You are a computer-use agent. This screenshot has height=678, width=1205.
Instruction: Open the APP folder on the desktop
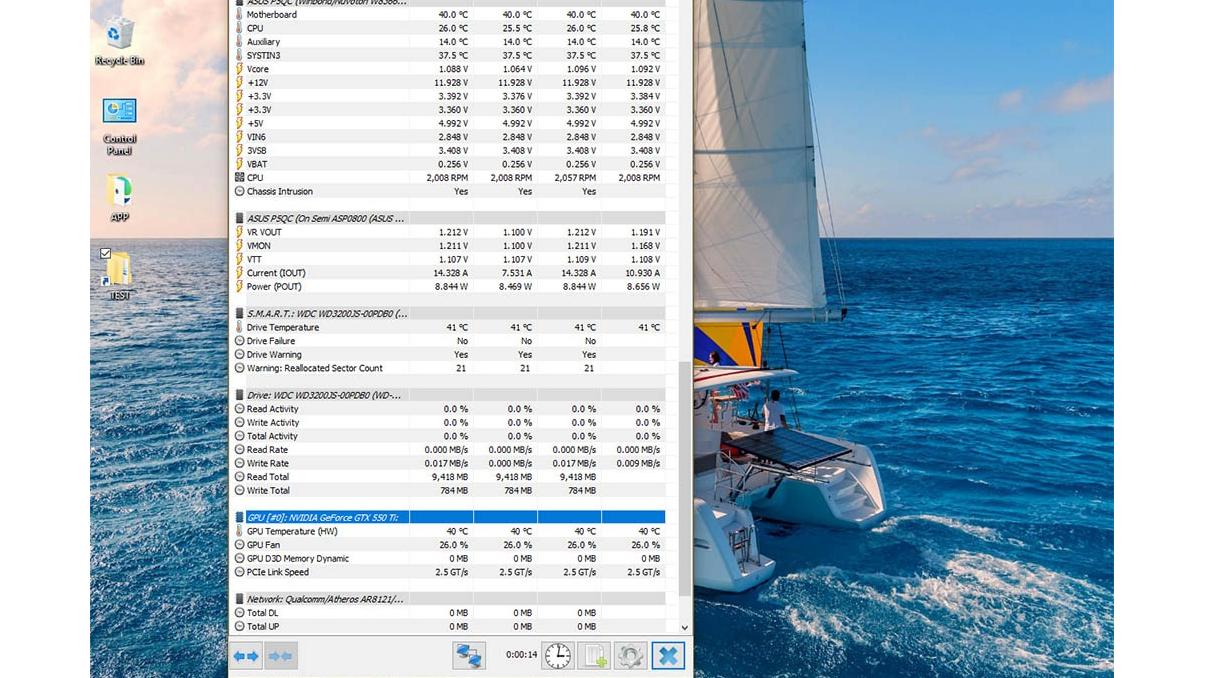[x=119, y=196]
